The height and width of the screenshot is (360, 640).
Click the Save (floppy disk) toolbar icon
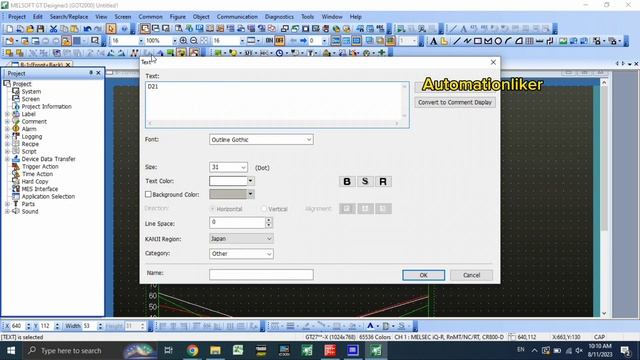coord(40,29)
